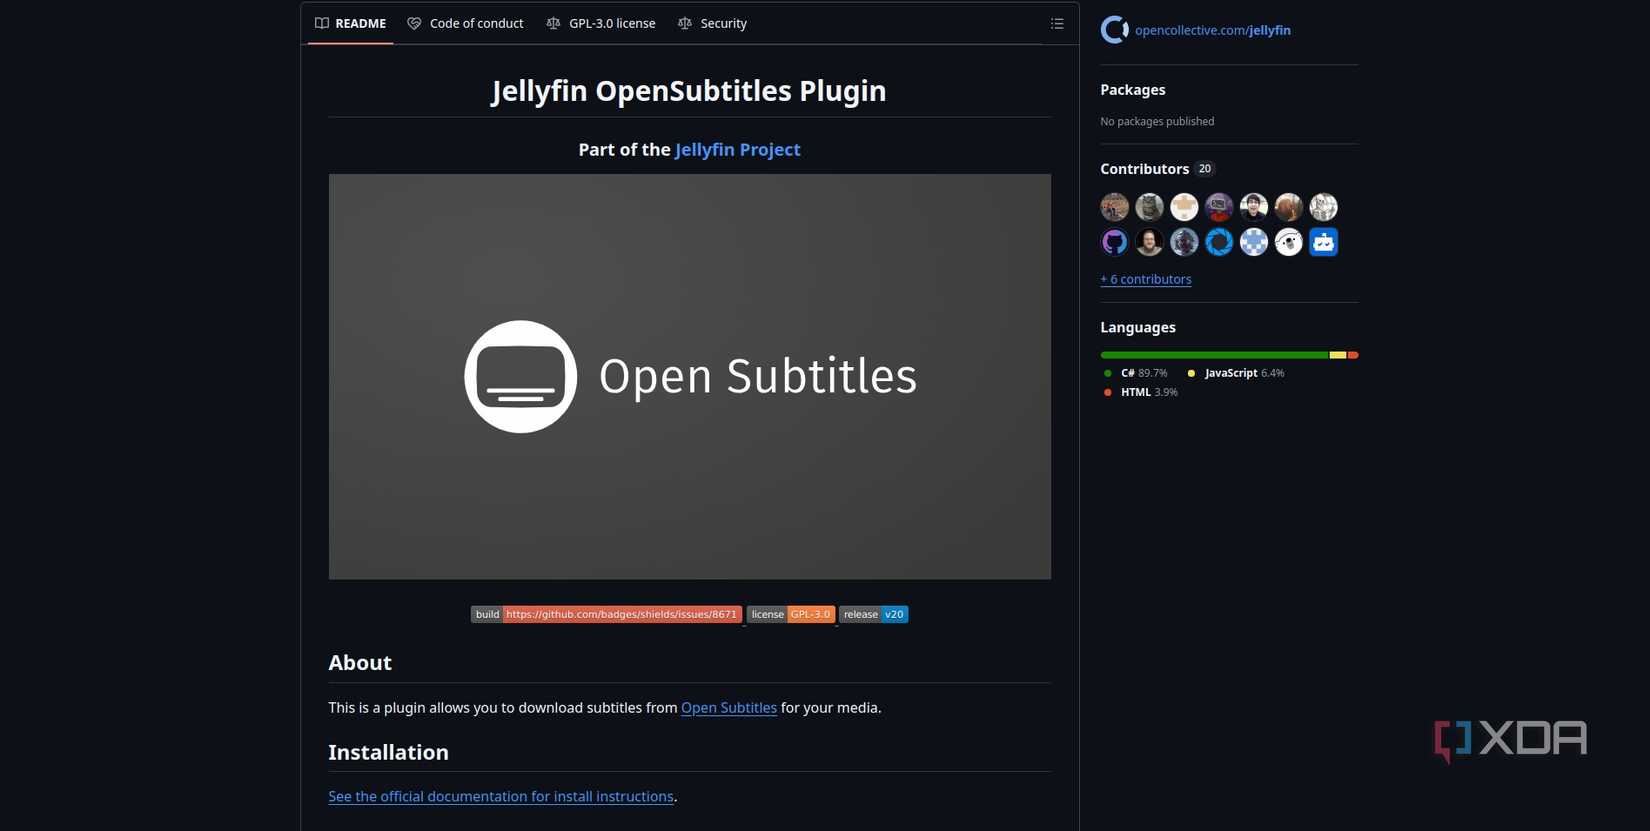Click the release v20 badge
Image resolution: width=1650 pixels, height=831 pixels.
tap(874, 615)
